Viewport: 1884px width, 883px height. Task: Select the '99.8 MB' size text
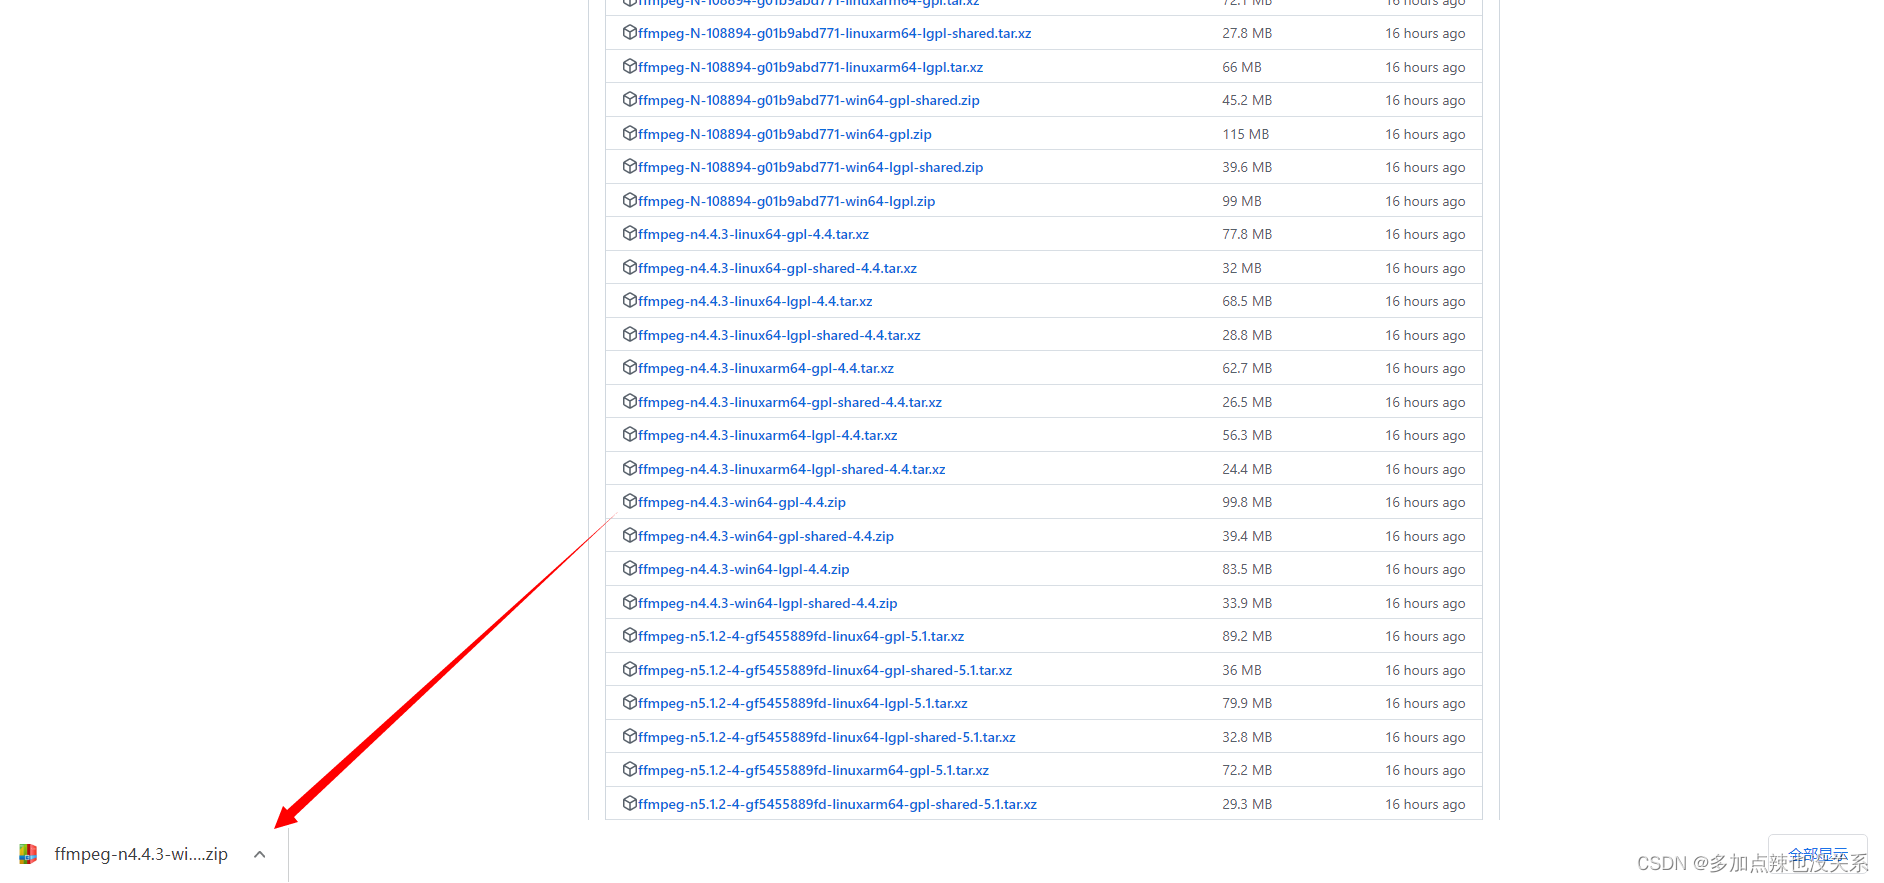click(1247, 502)
